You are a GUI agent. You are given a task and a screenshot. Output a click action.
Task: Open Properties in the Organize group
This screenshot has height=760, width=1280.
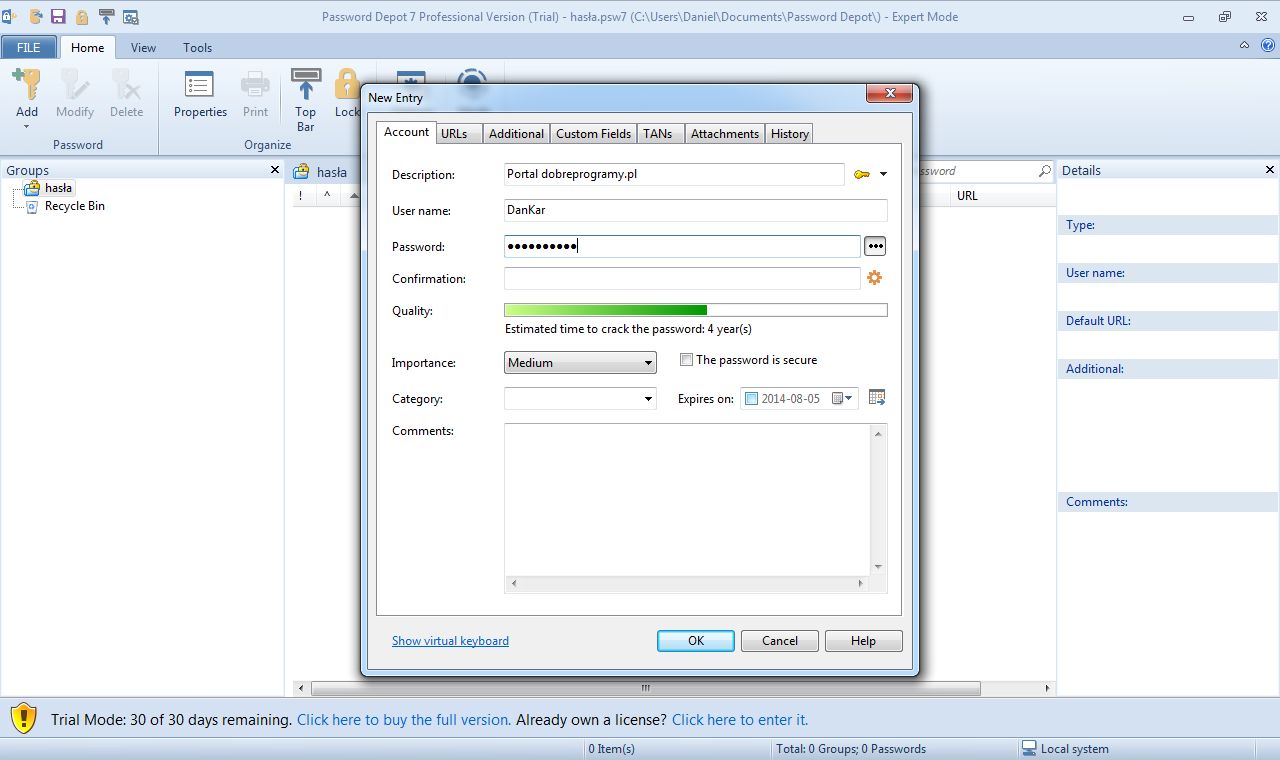point(200,94)
